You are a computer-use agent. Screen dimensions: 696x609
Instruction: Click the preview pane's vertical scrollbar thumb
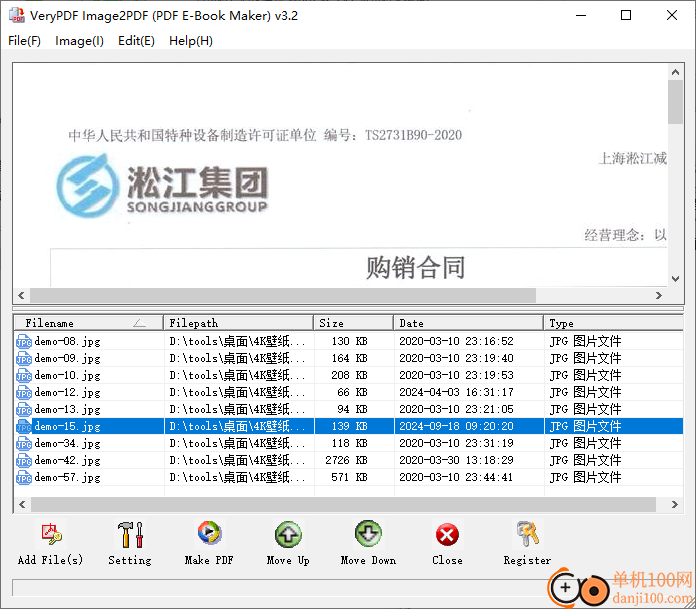676,102
